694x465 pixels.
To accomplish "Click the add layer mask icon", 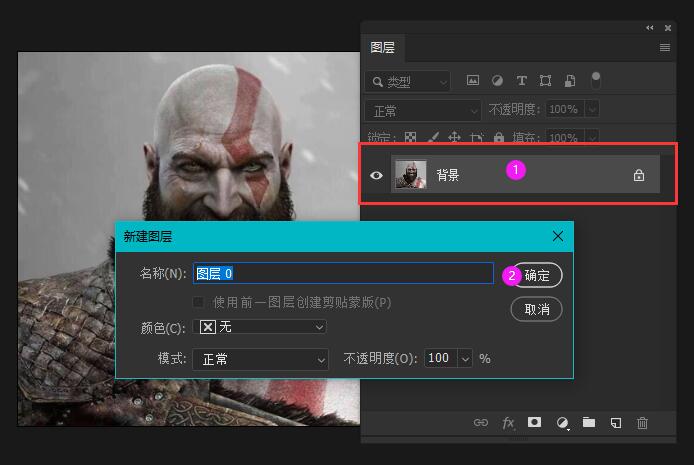I will [x=534, y=422].
